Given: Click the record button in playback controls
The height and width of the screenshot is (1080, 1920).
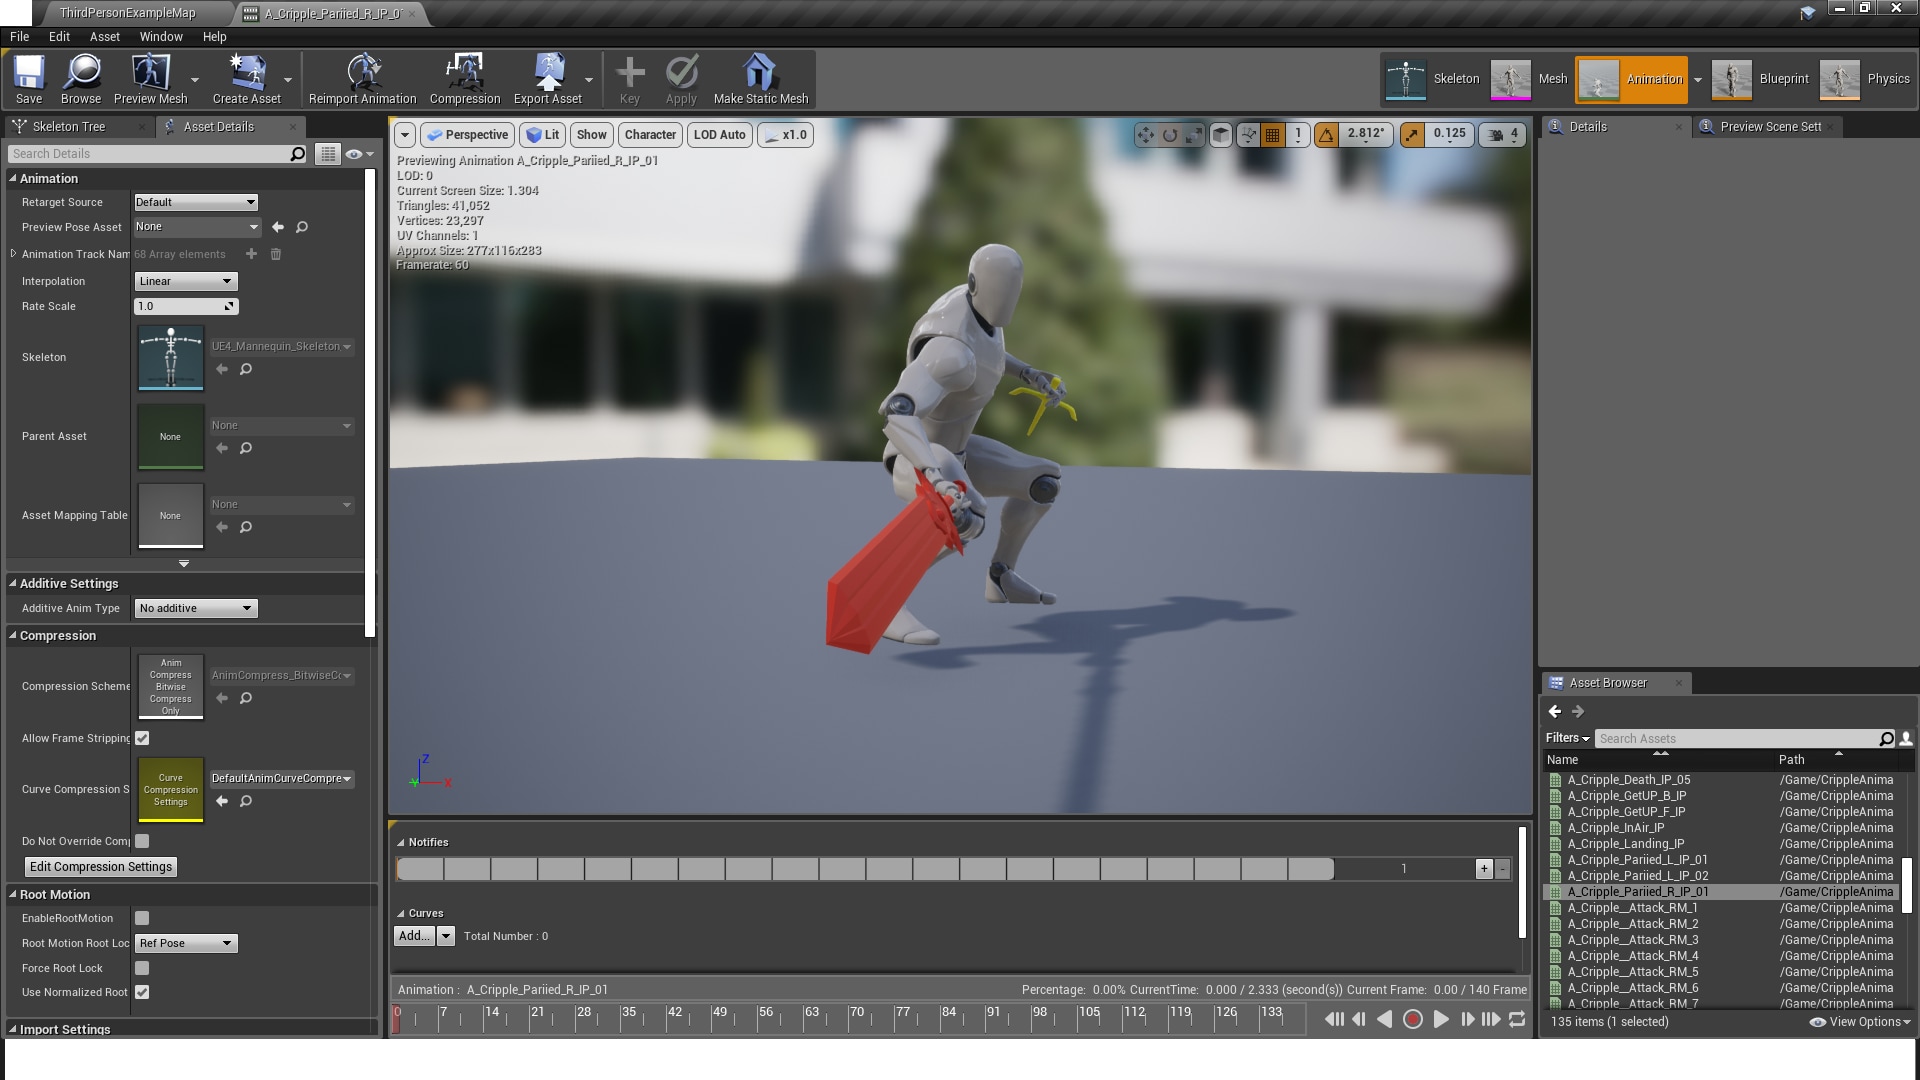Looking at the screenshot, I should tap(1412, 1019).
